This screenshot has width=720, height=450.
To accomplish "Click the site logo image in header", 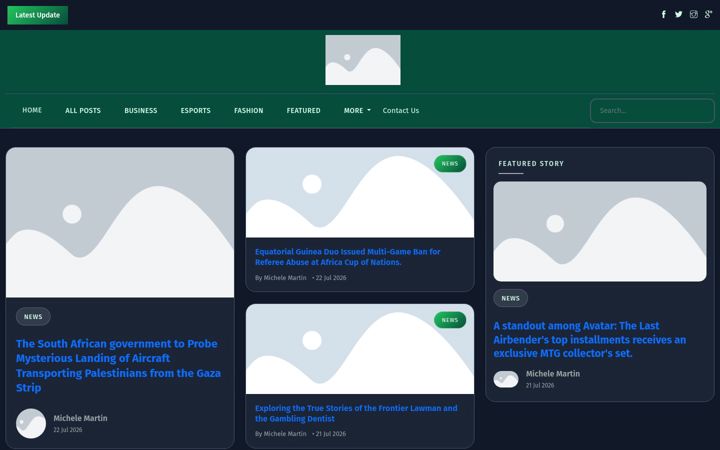I will tap(363, 60).
